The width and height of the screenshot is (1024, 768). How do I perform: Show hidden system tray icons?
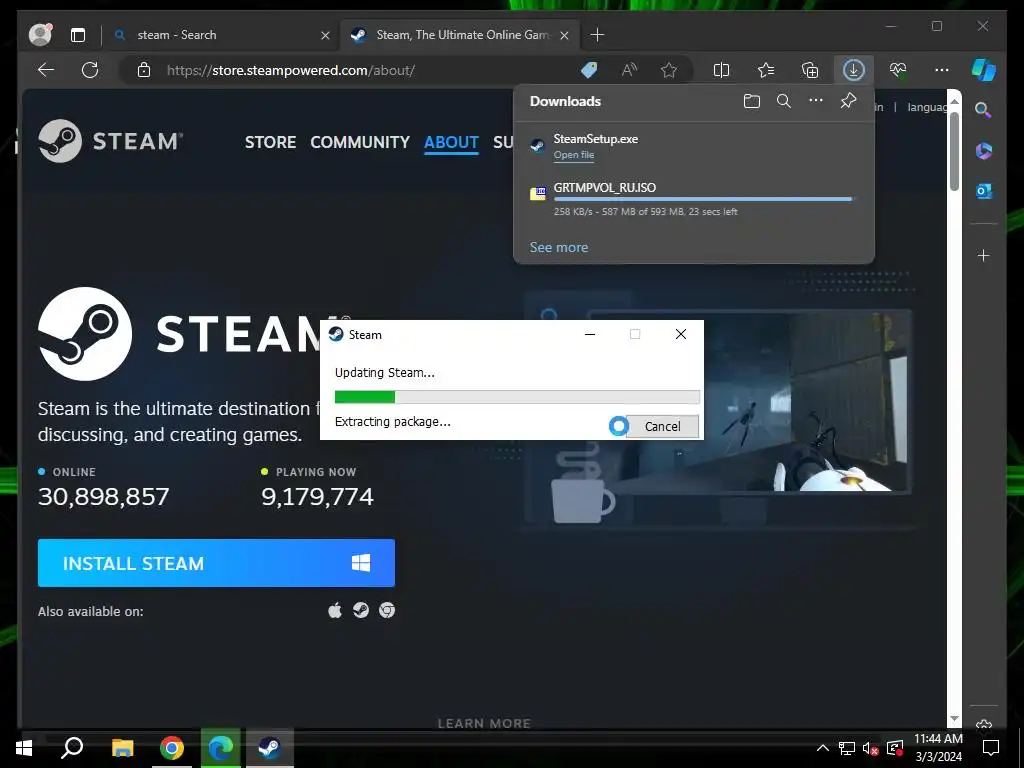(823, 748)
